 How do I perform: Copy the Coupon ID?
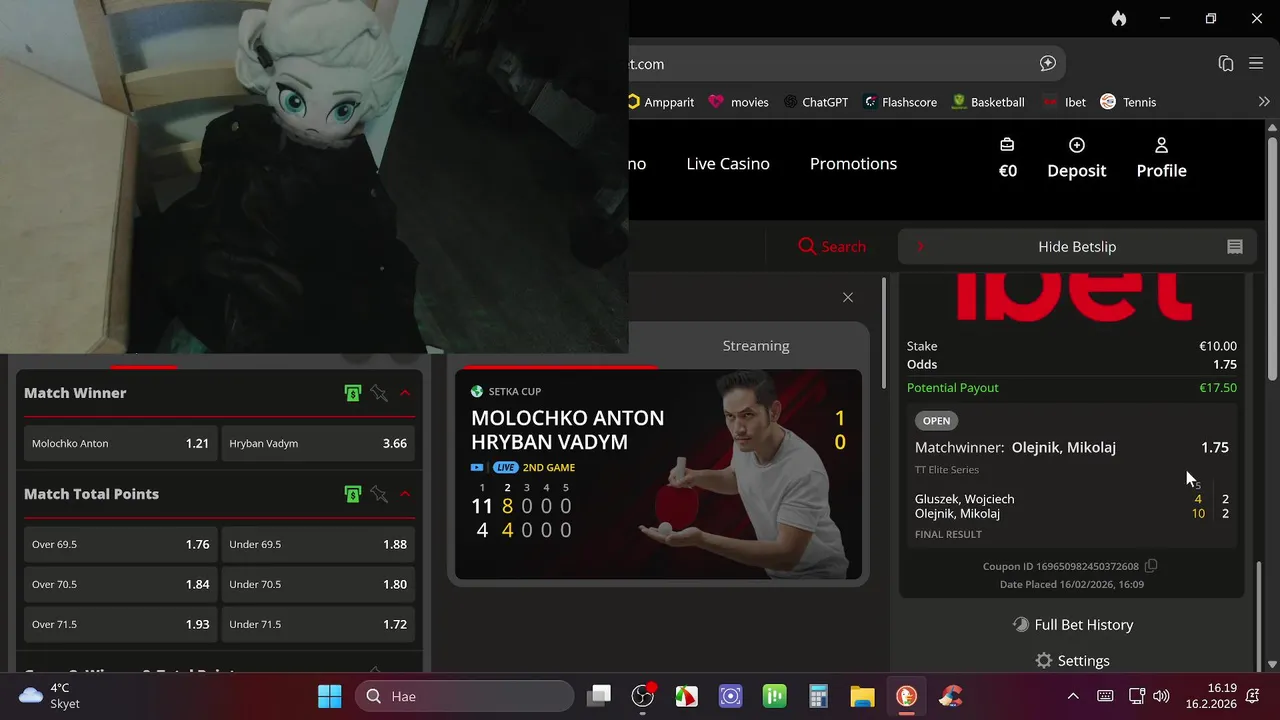pyautogui.click(x=1151, y=566)
